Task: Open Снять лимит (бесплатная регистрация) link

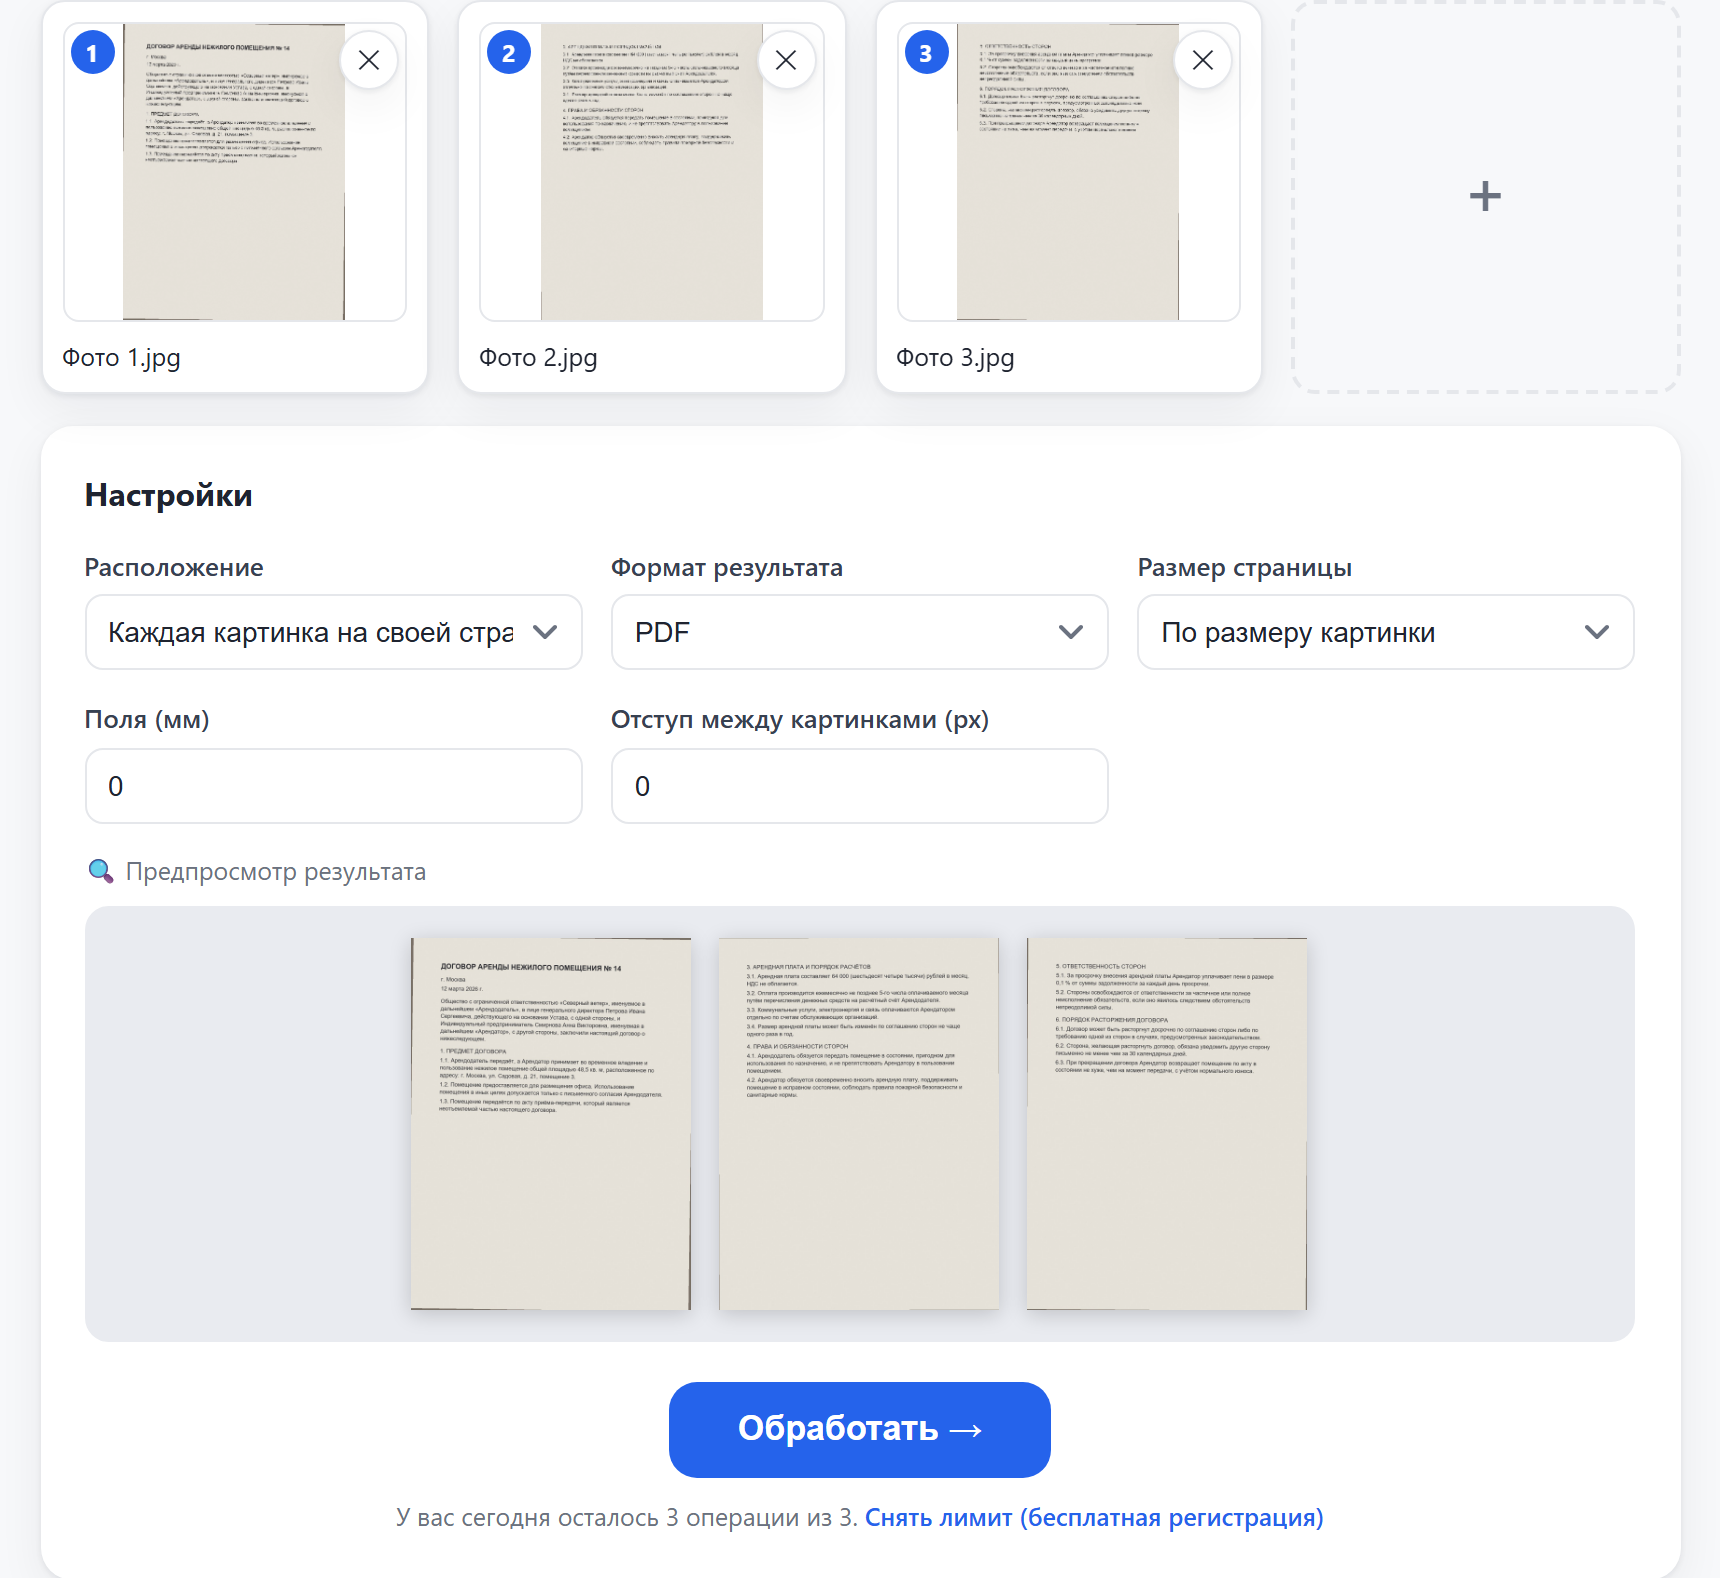Action: point(1094,1518)
